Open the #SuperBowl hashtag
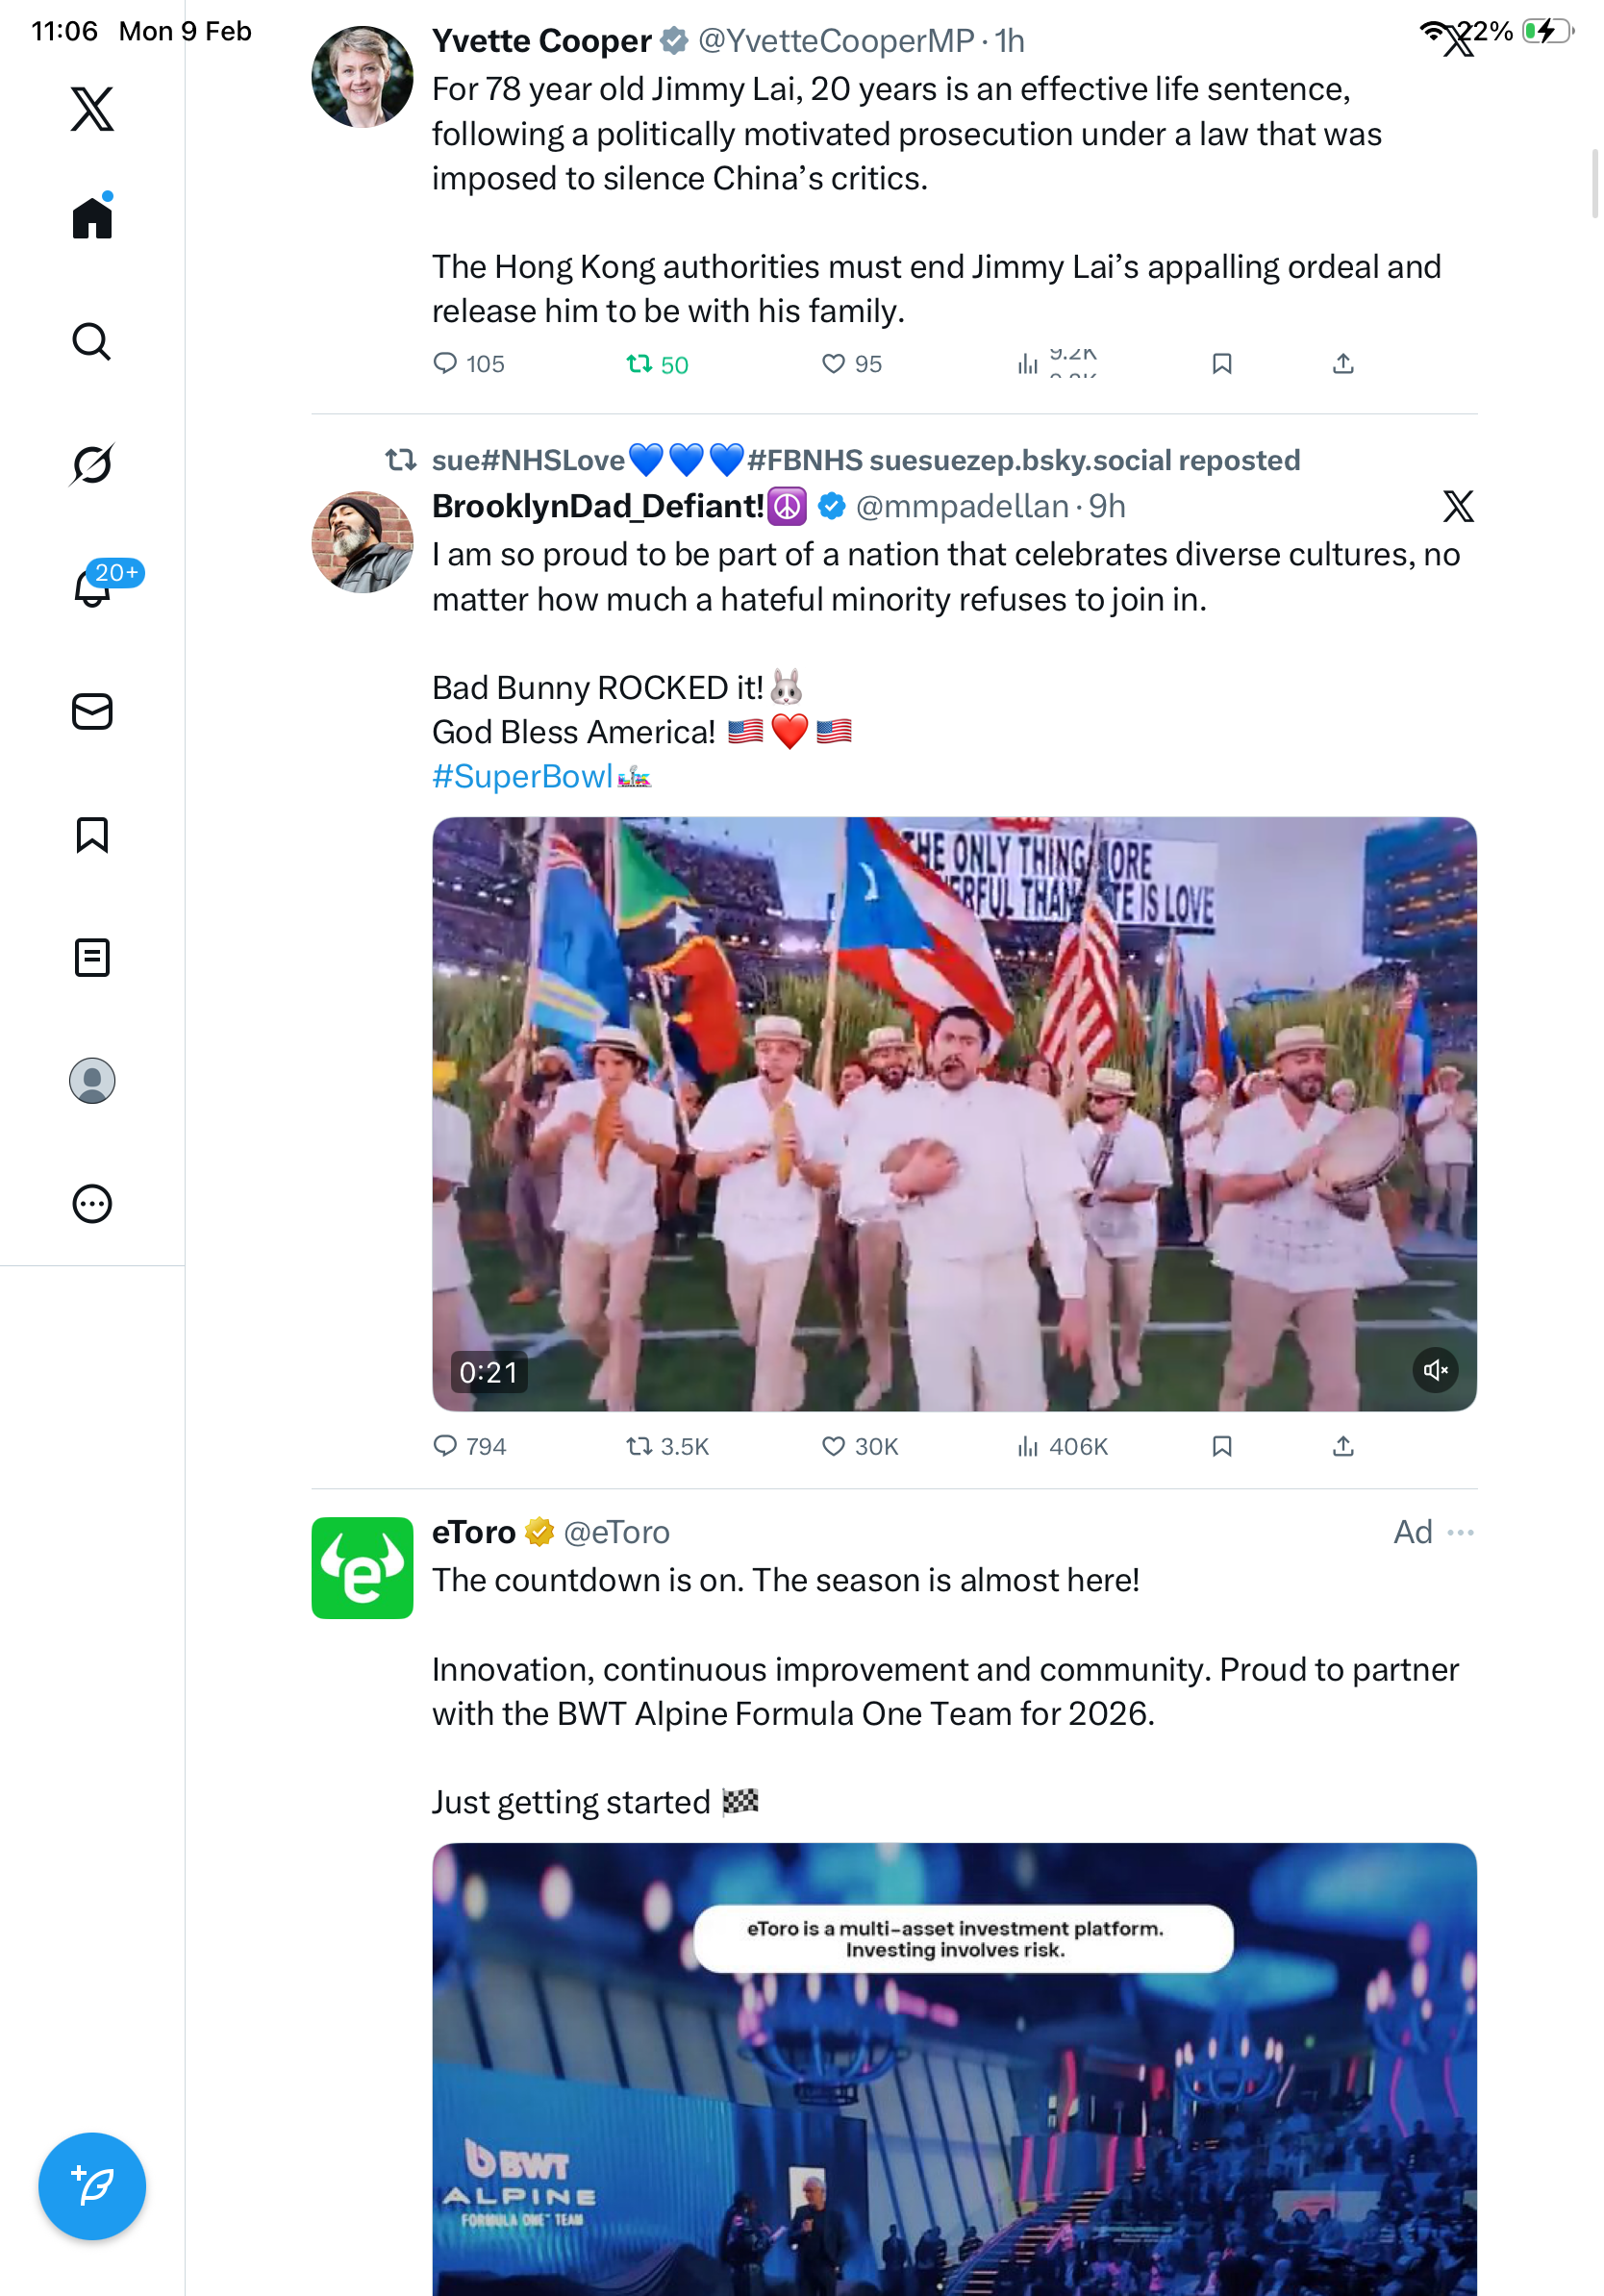Screen dimensions: 1604x2296 [522, 776]
